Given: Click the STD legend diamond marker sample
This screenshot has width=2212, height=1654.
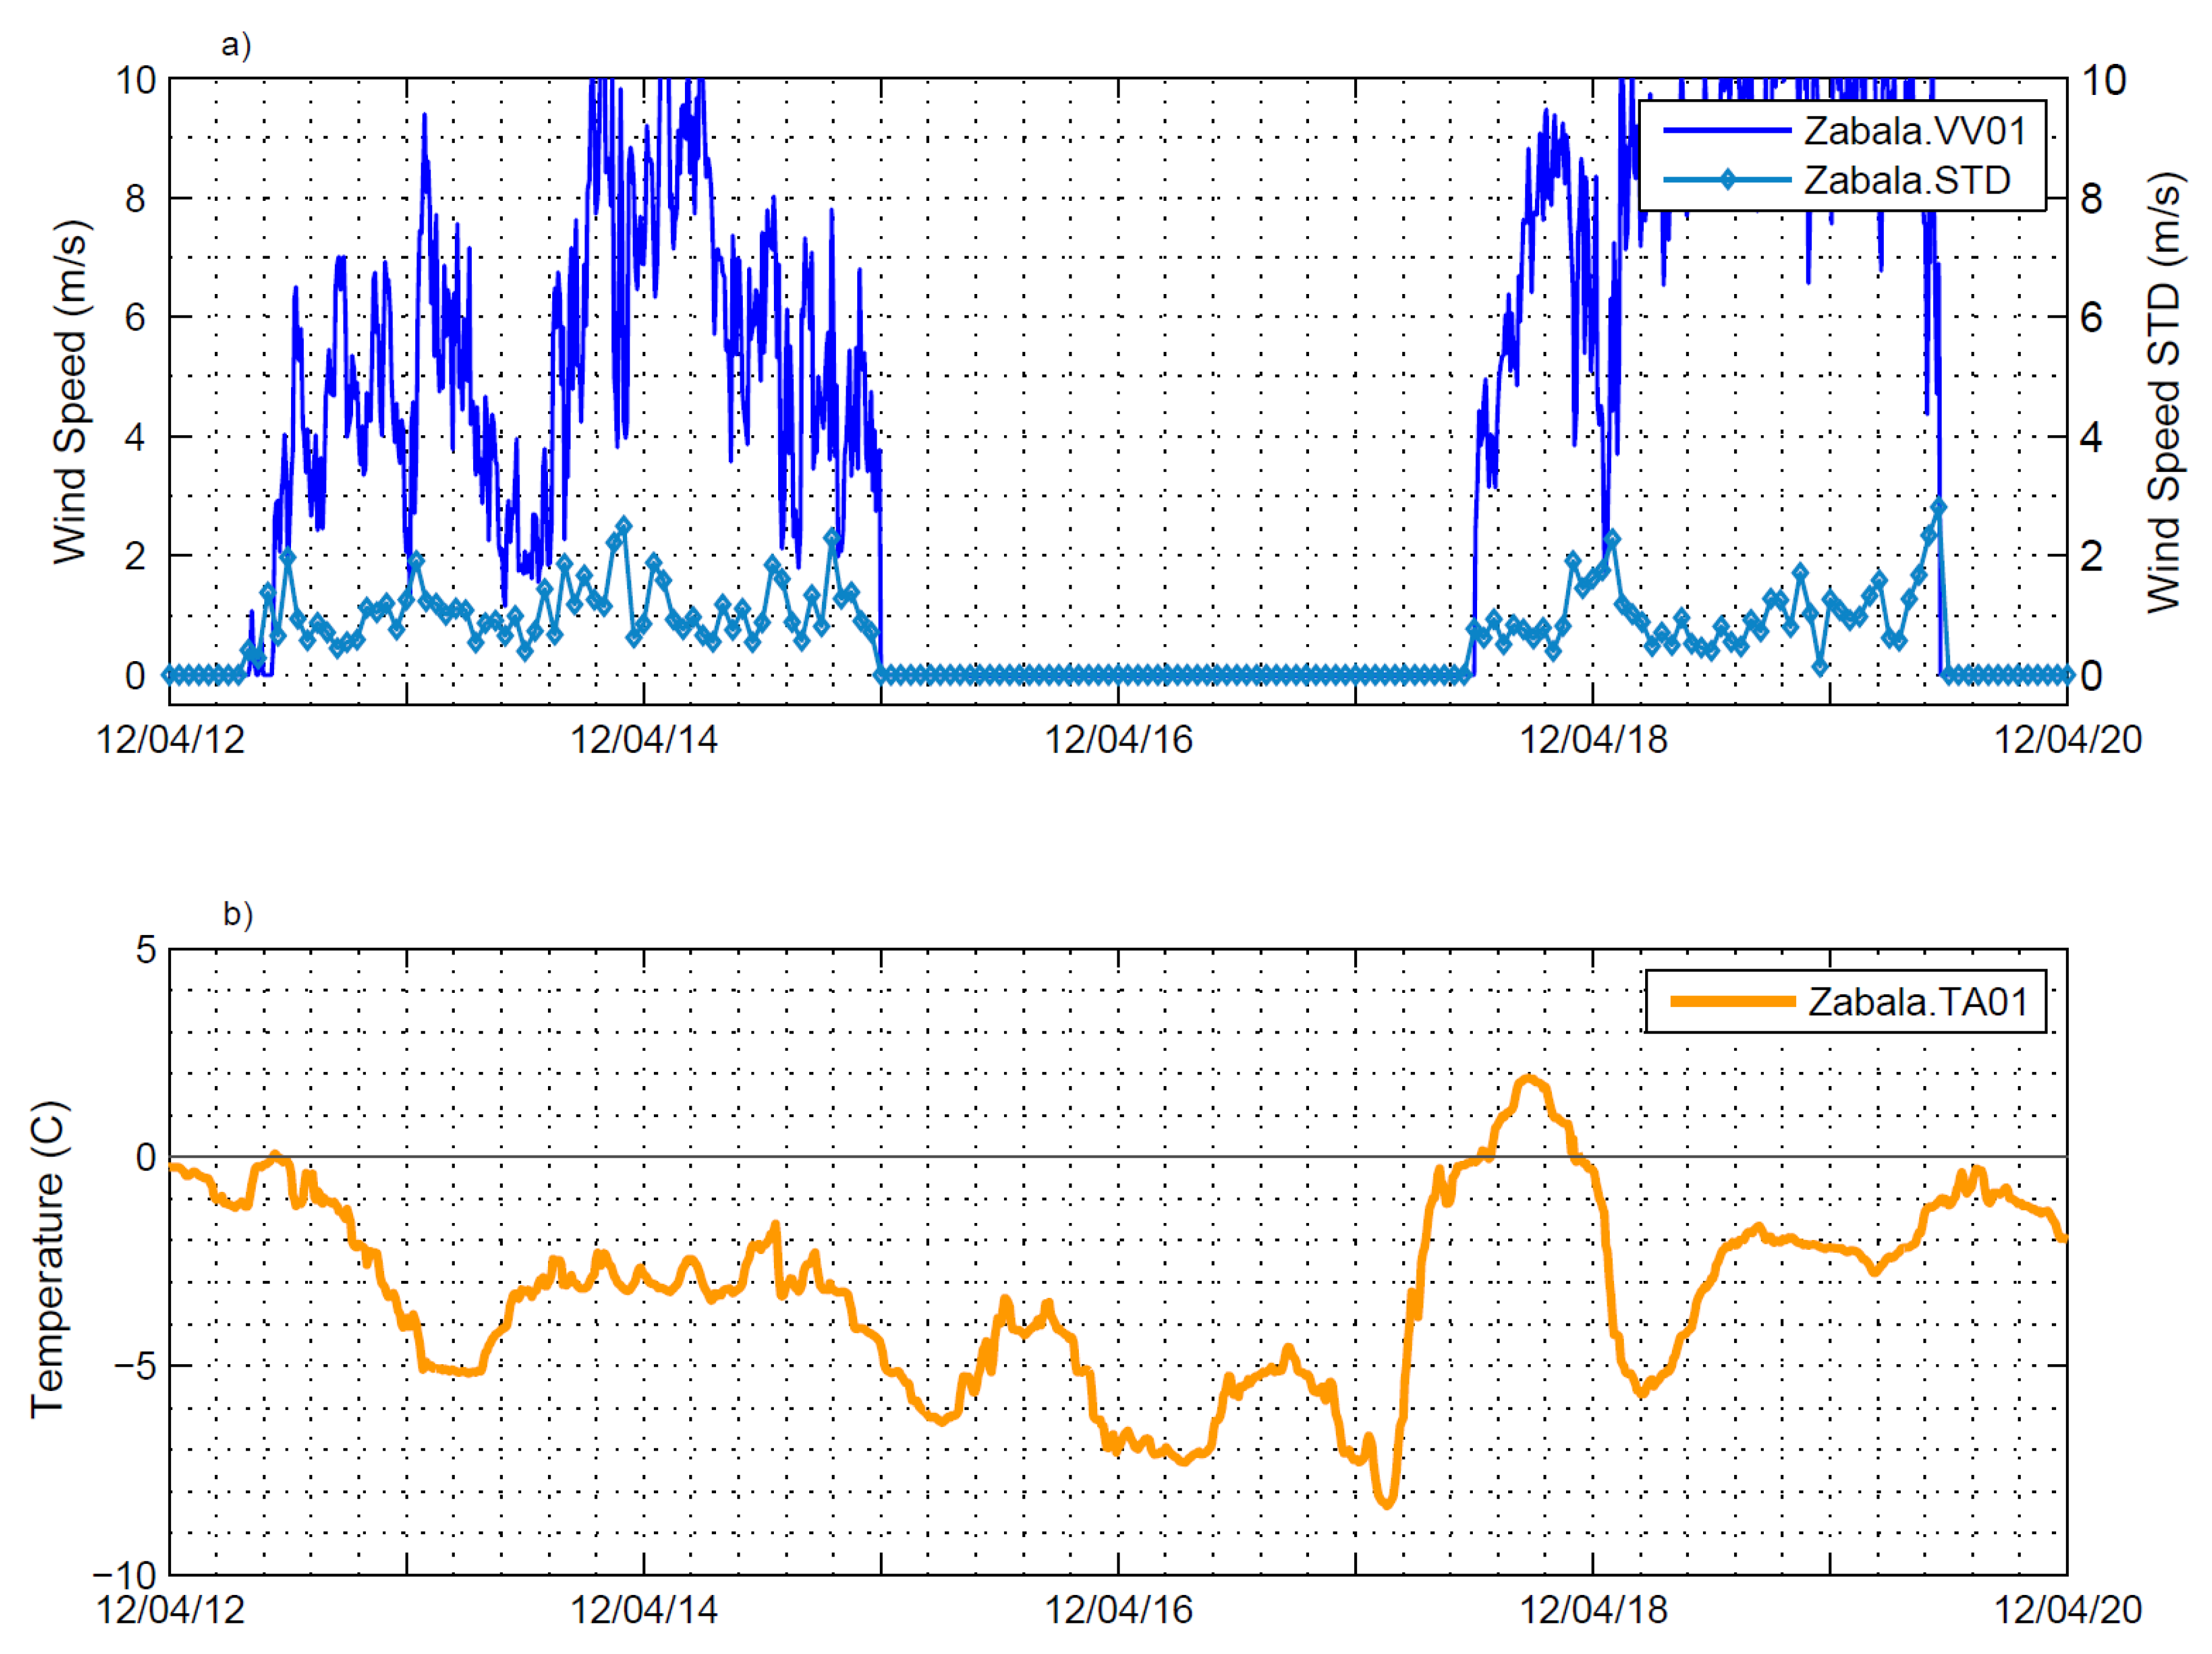Looking at the screenshot, I should [1727, 181].
